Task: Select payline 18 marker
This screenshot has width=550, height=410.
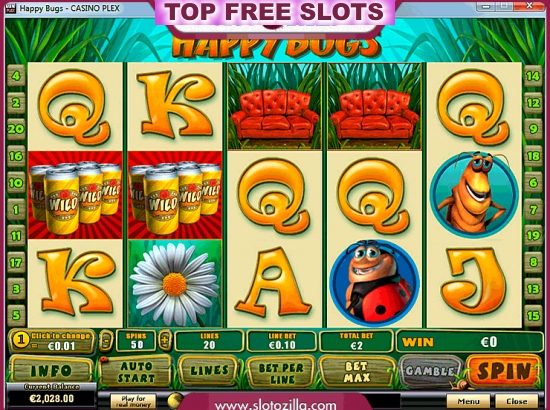Action: [533, 156]
